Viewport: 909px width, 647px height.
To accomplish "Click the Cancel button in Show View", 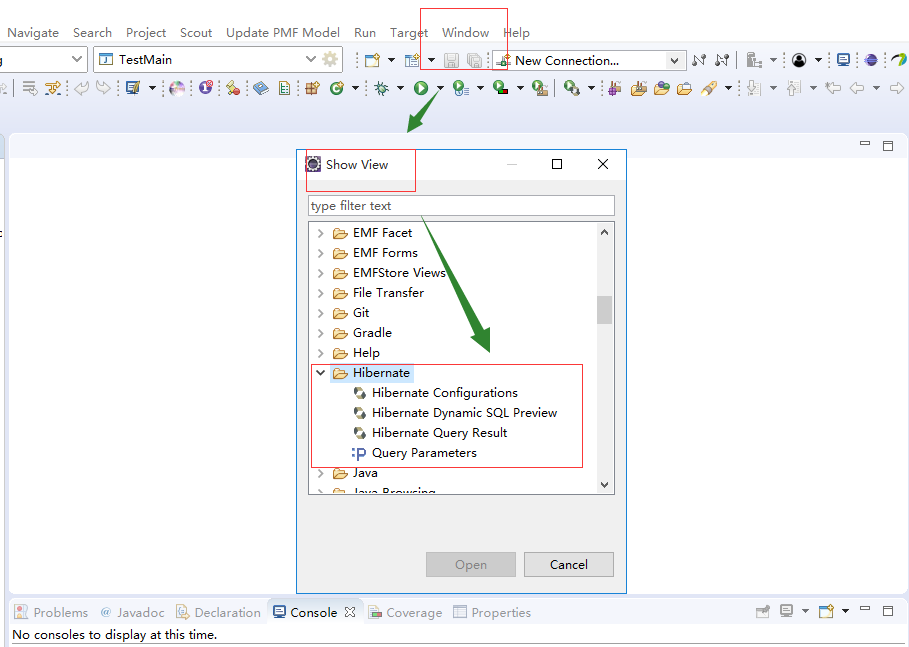I will (x=569, y=564).
